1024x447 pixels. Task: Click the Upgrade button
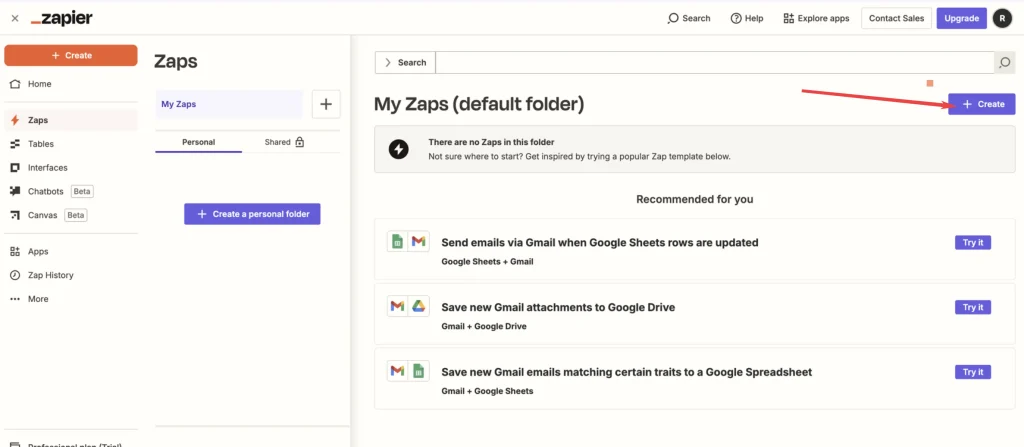tap(961, 18)
